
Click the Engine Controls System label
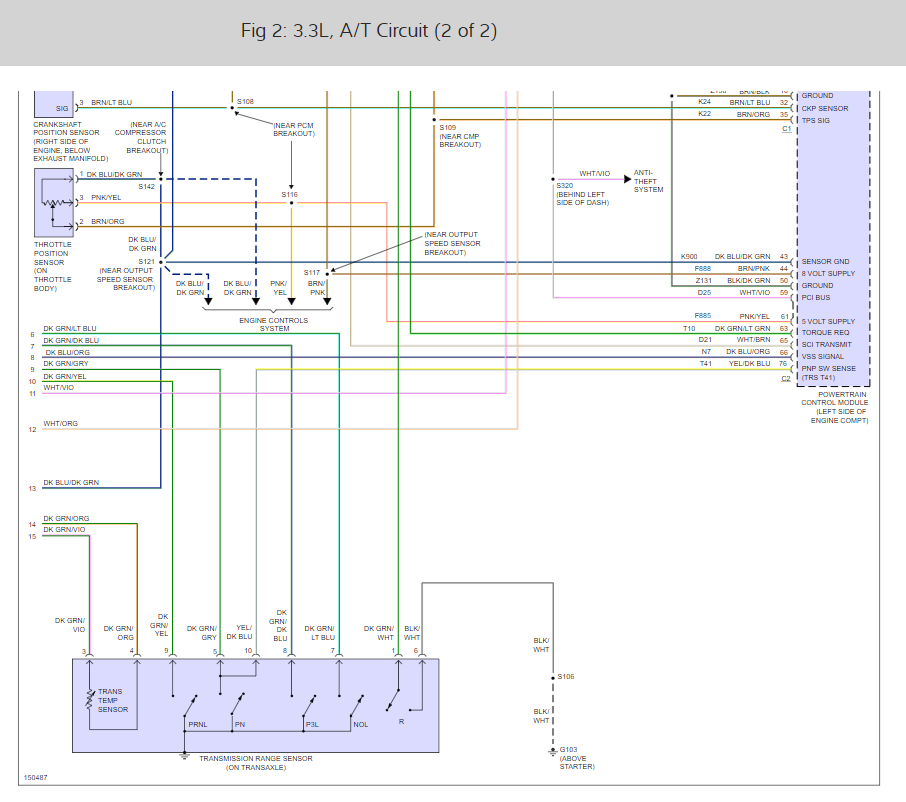pos(274,324)
